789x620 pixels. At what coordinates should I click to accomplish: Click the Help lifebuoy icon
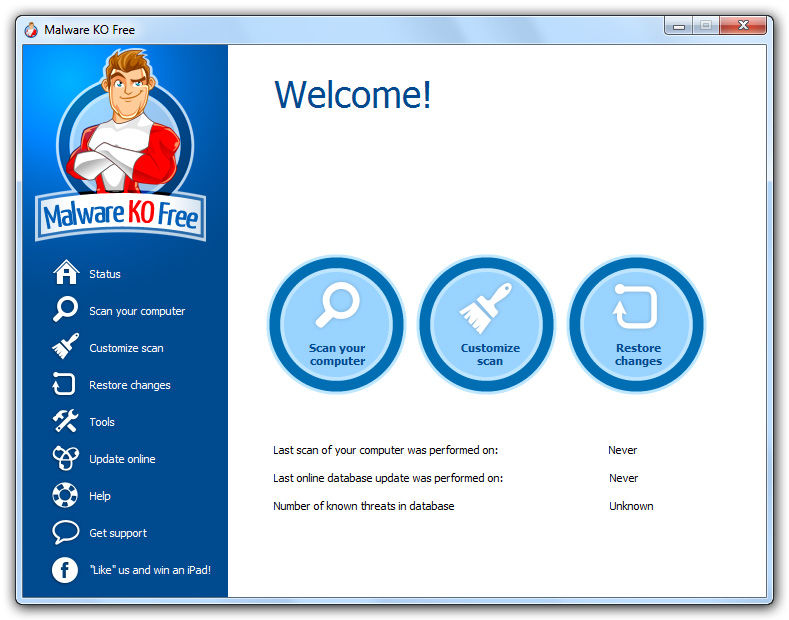[x=65, y=495]
